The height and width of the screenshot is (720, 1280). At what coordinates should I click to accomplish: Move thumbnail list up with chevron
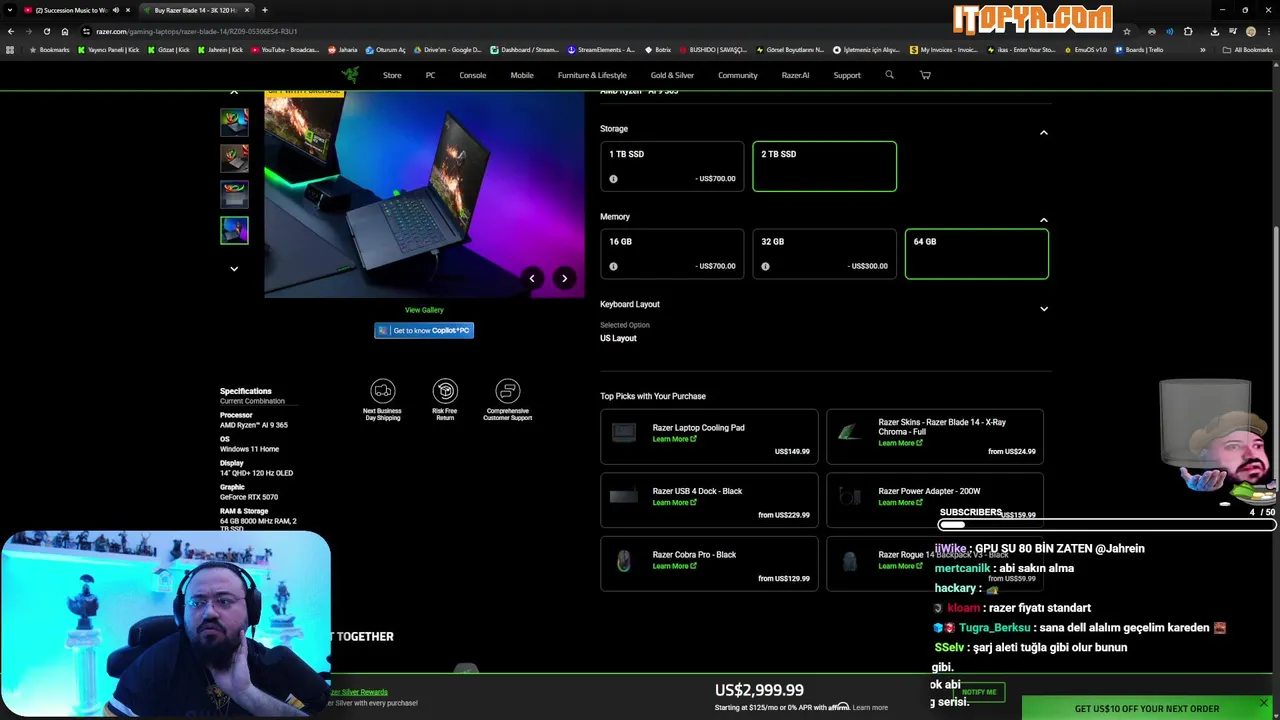[234, 93]
